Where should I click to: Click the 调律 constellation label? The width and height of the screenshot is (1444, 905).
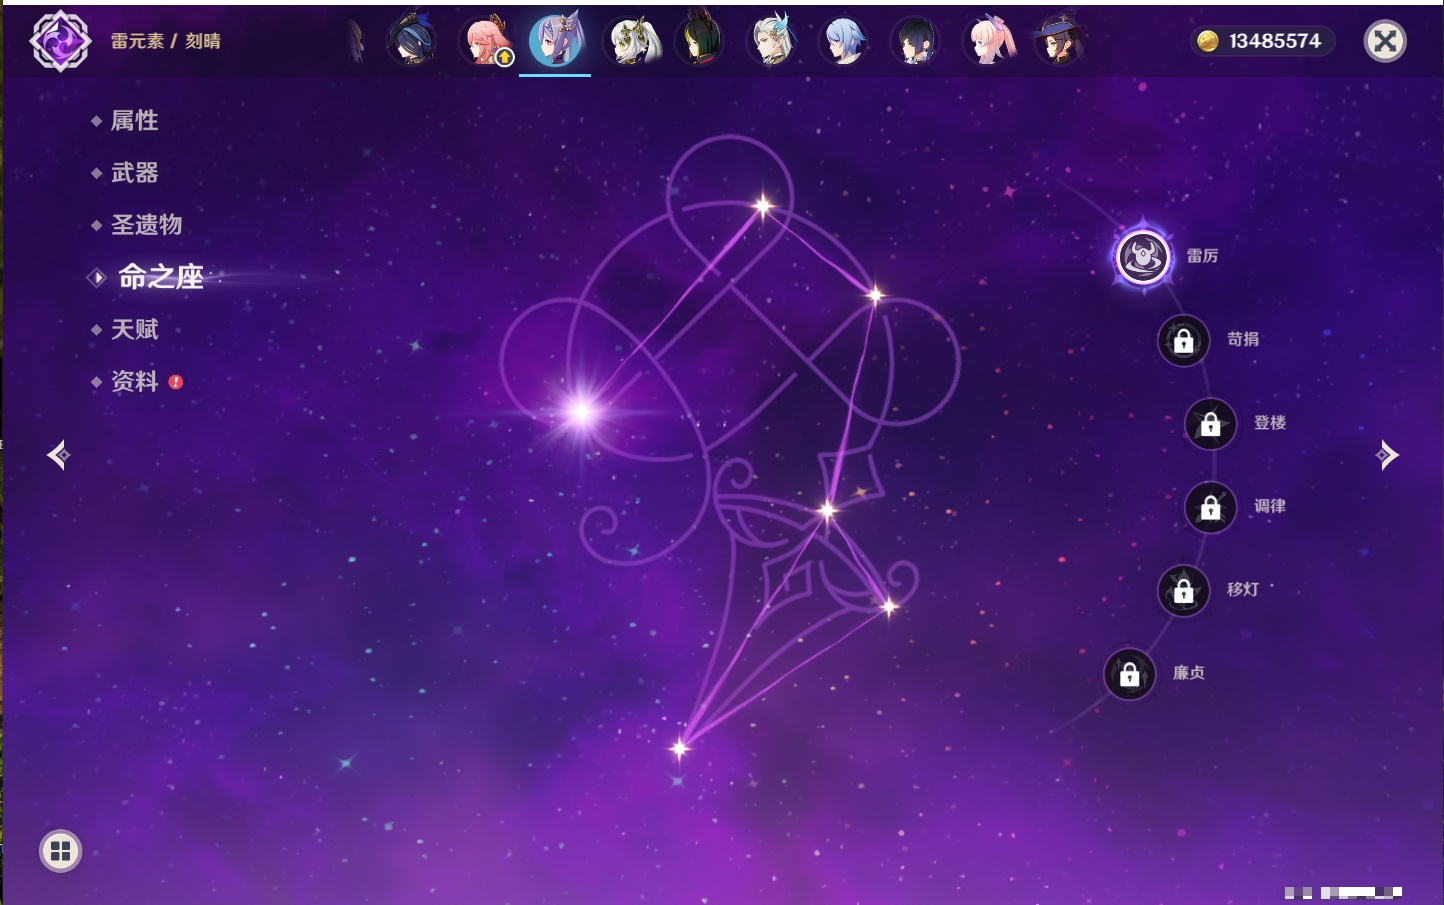pyautogui.click(x=1270, y=506)
